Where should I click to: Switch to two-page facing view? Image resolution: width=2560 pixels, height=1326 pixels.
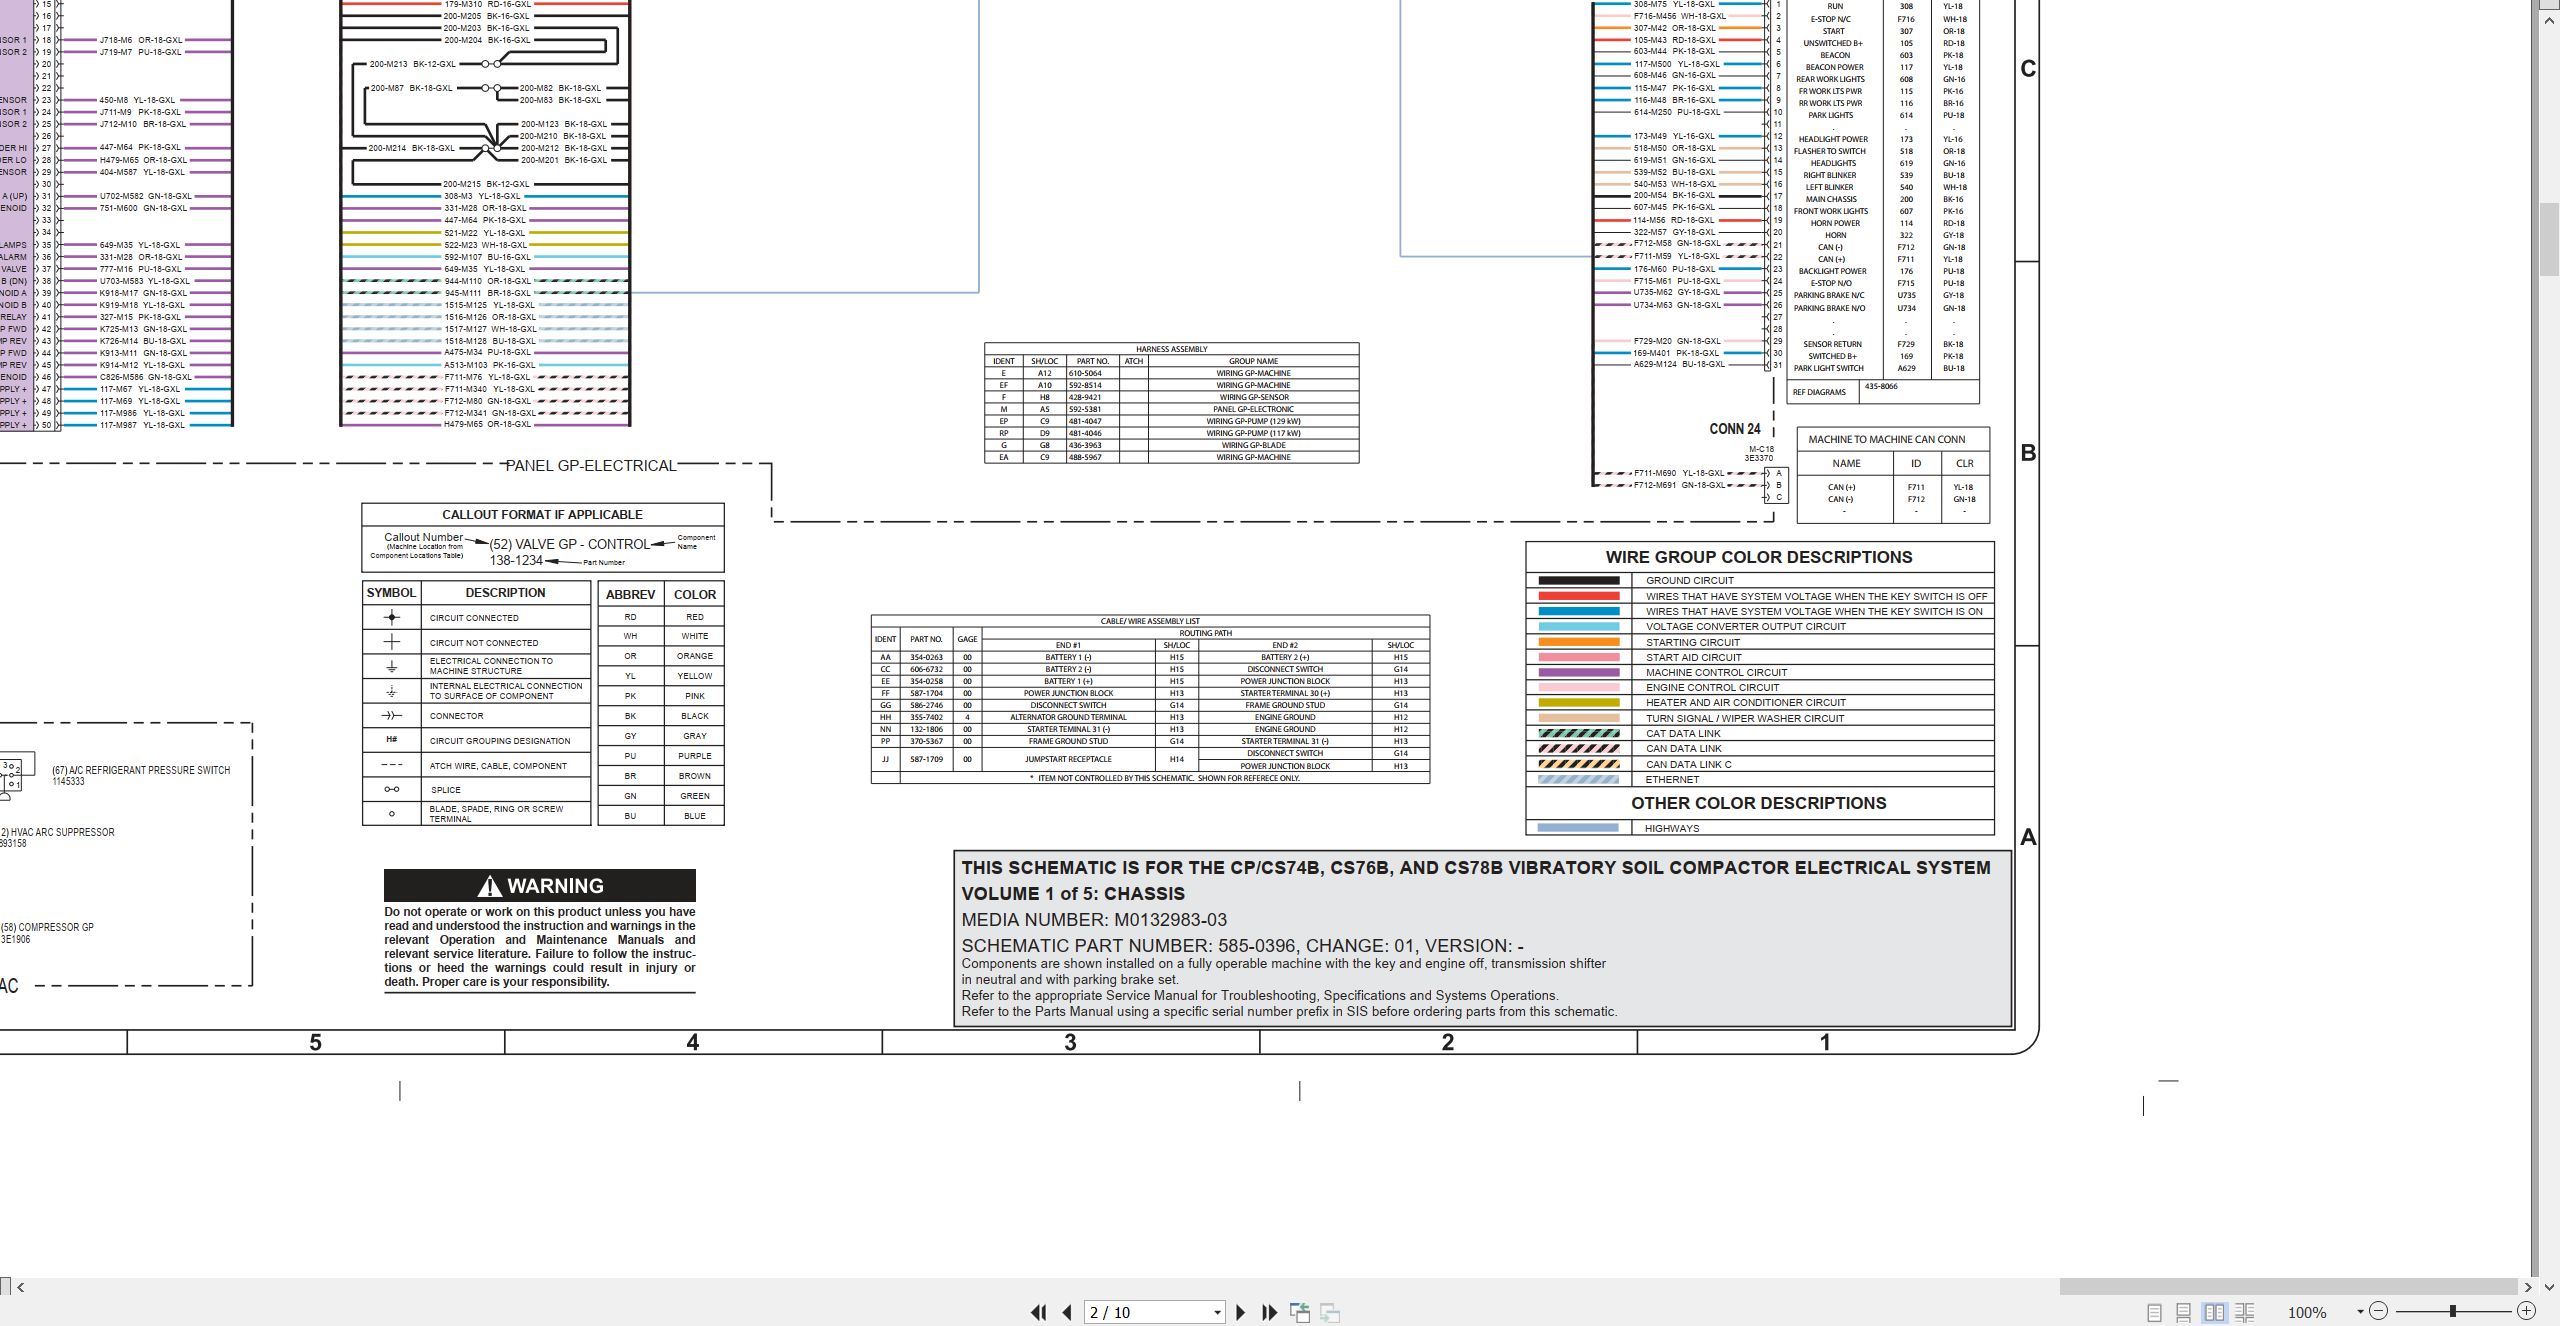tap(2215, 1312)
